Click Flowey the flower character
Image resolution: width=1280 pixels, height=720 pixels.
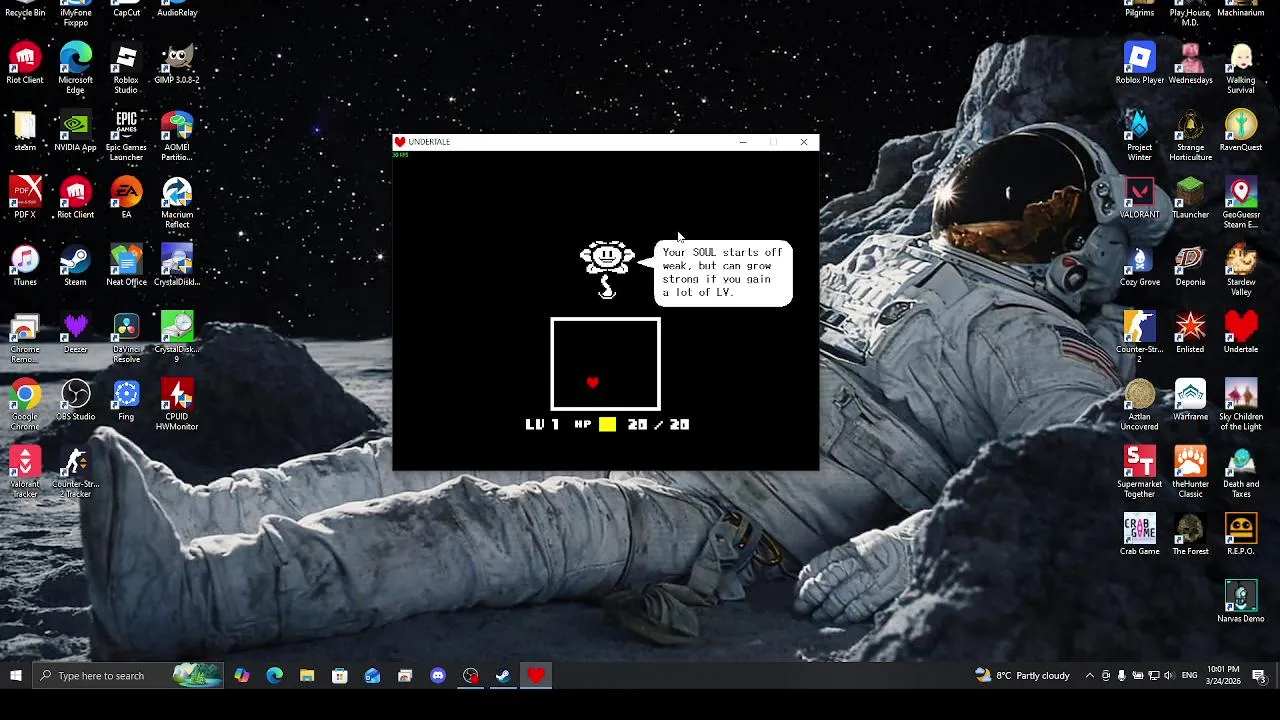(607, 269)
